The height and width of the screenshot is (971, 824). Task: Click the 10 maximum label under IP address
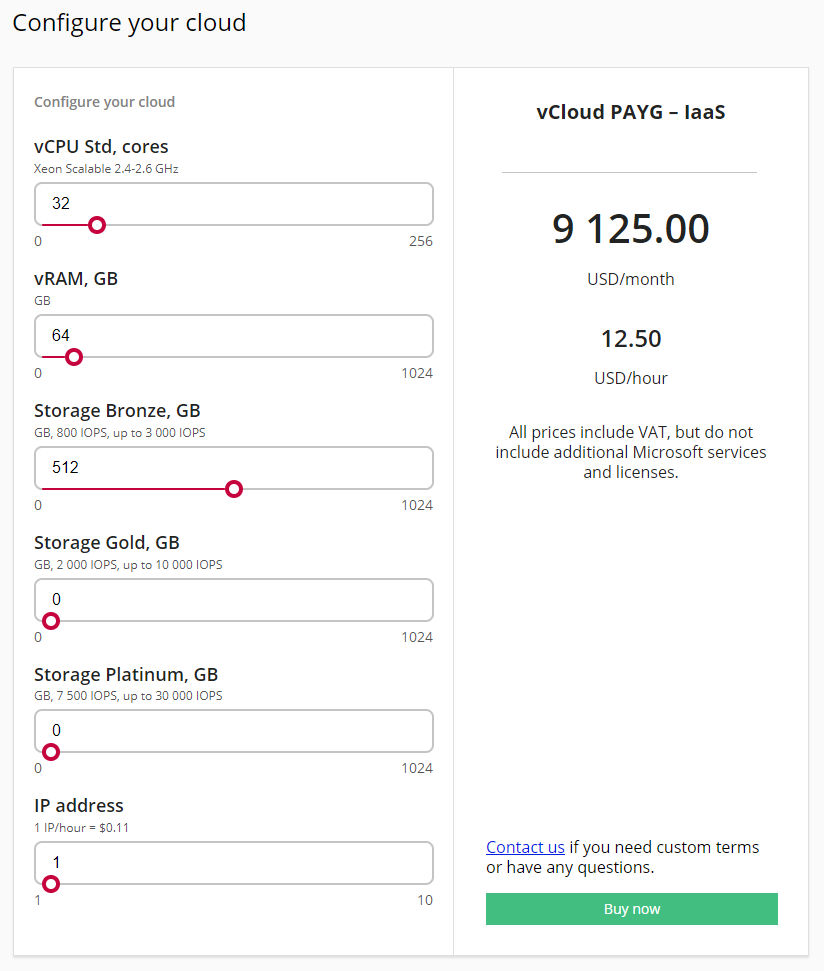click(425, 900)
